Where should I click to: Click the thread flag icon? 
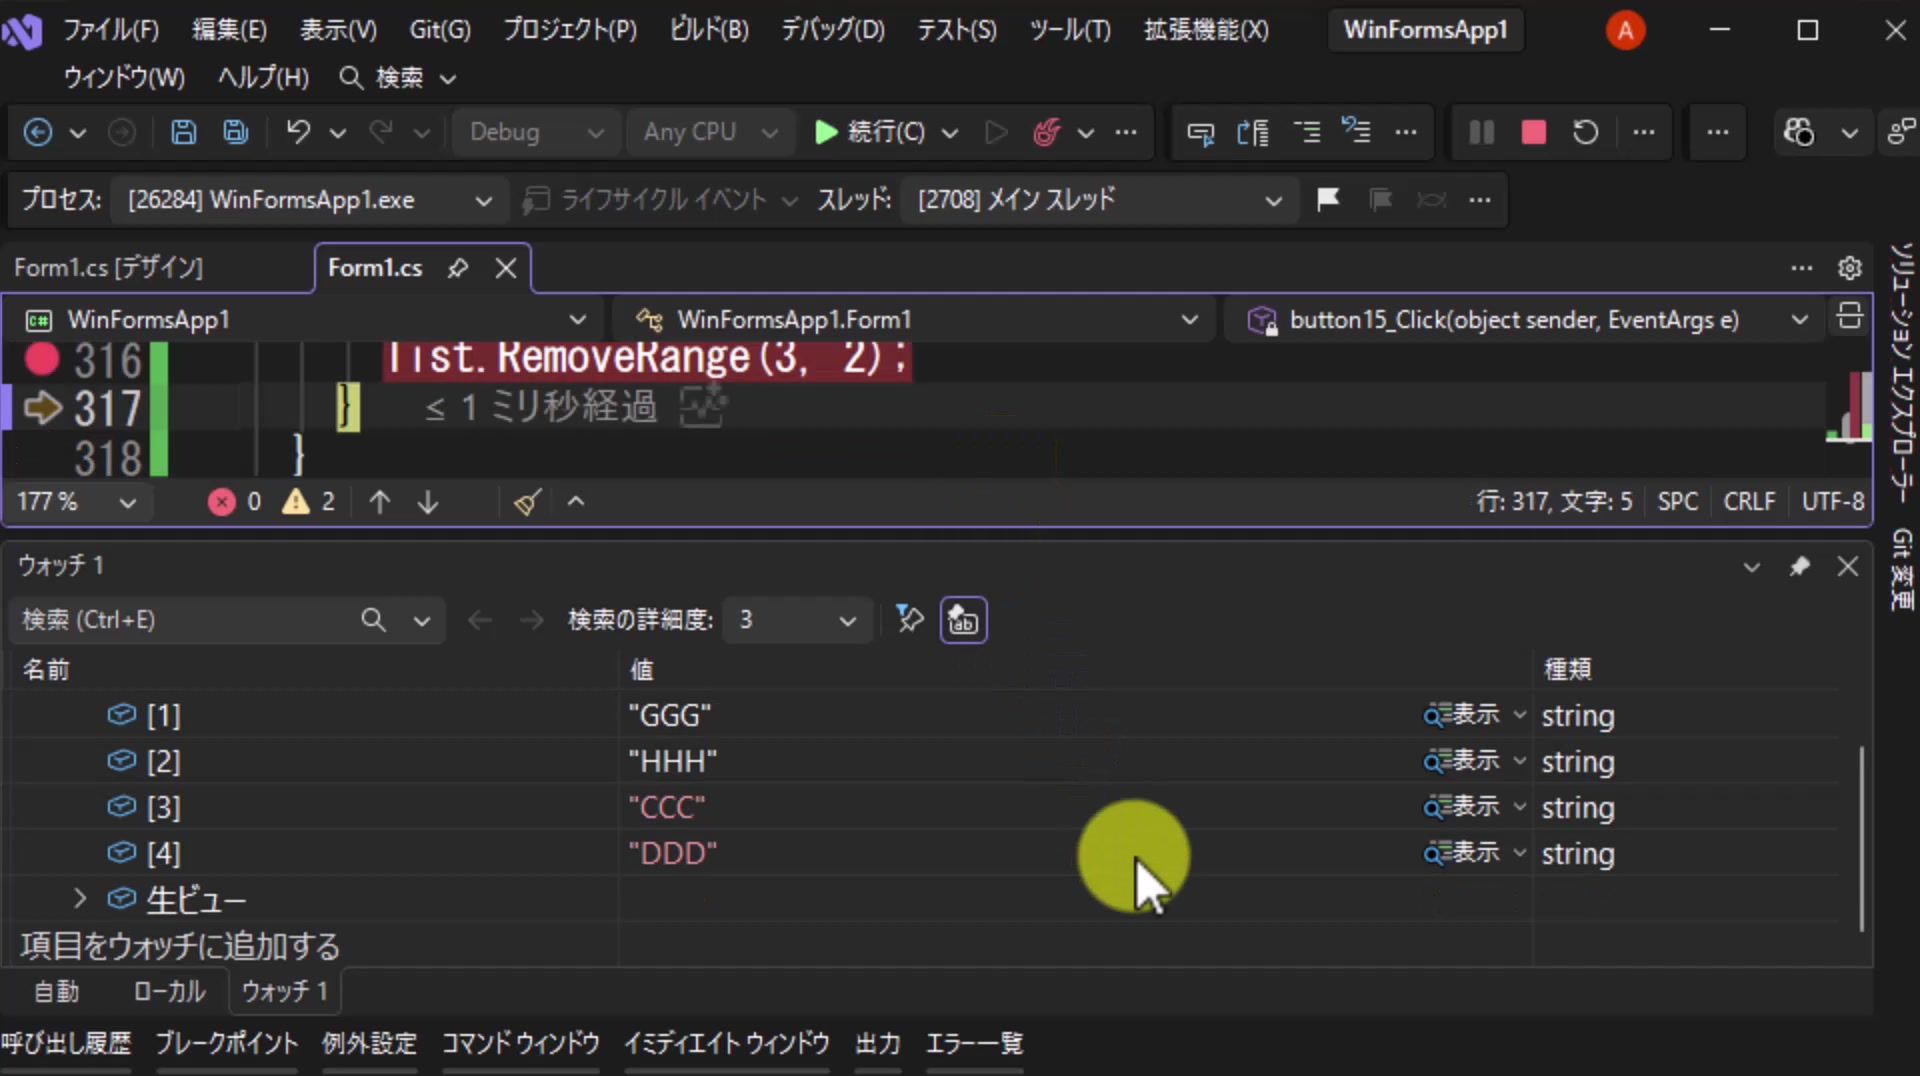tap(1328, 199)
